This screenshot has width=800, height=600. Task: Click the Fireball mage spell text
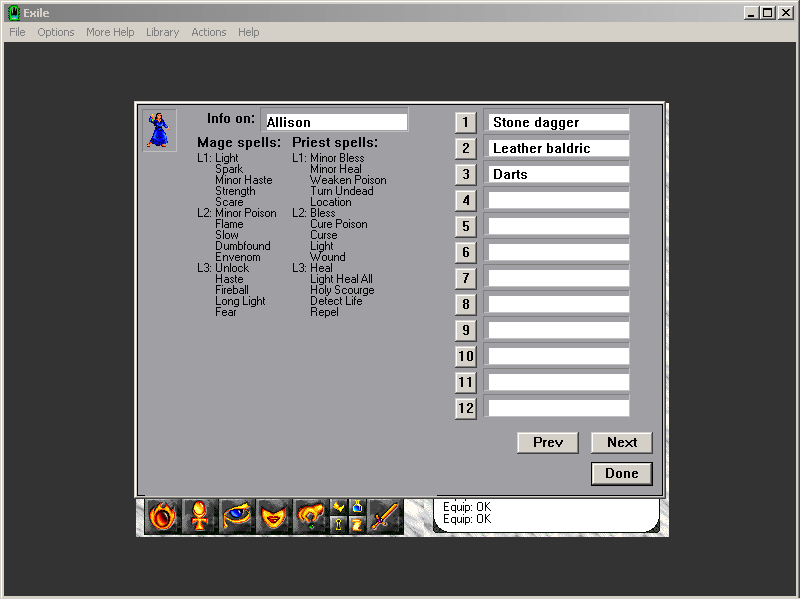point(232,290)
